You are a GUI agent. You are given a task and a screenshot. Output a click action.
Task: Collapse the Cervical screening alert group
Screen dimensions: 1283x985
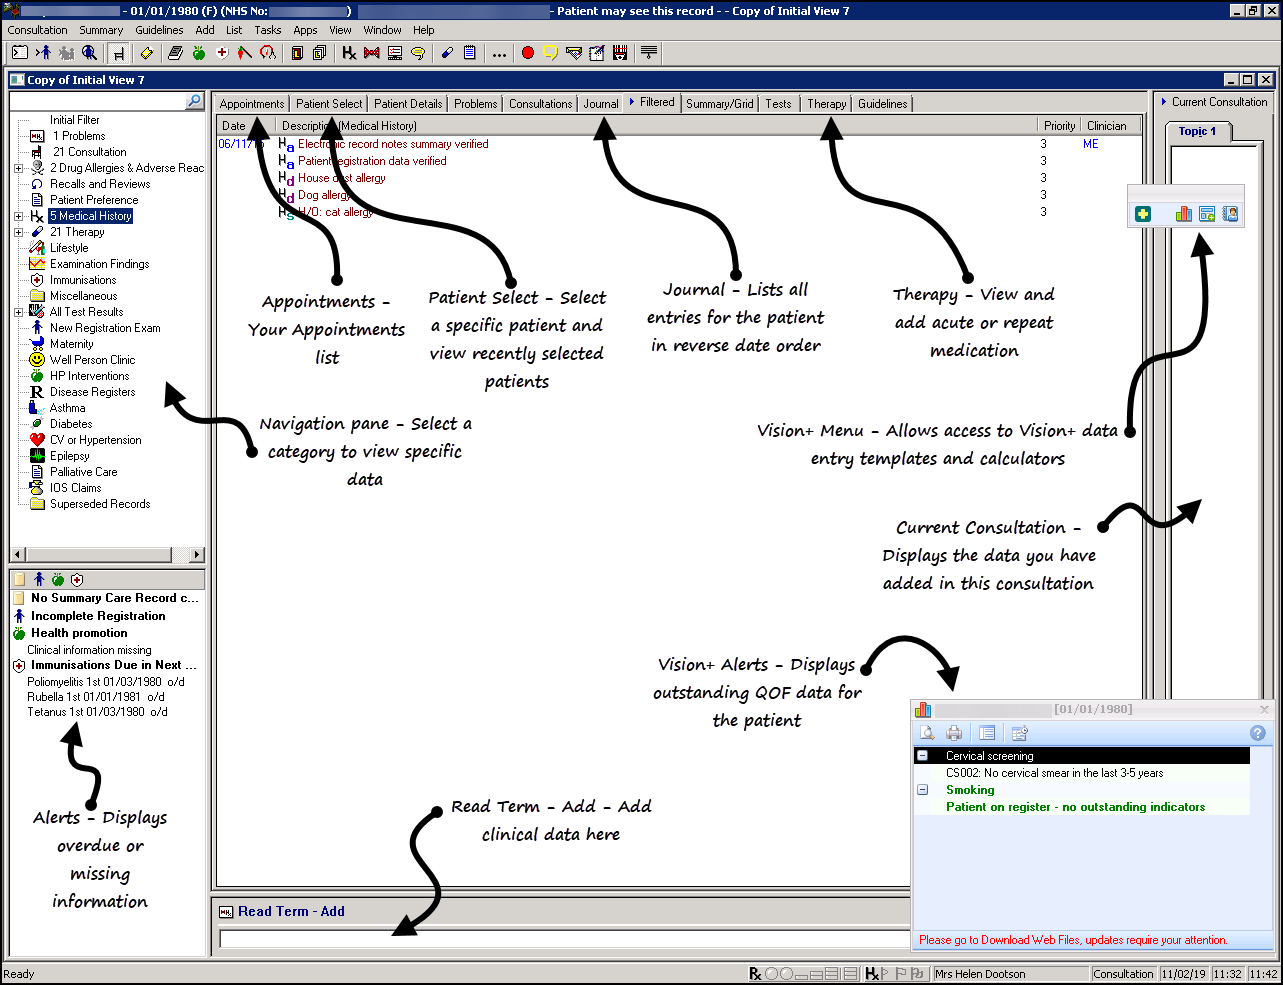[923, 756]
